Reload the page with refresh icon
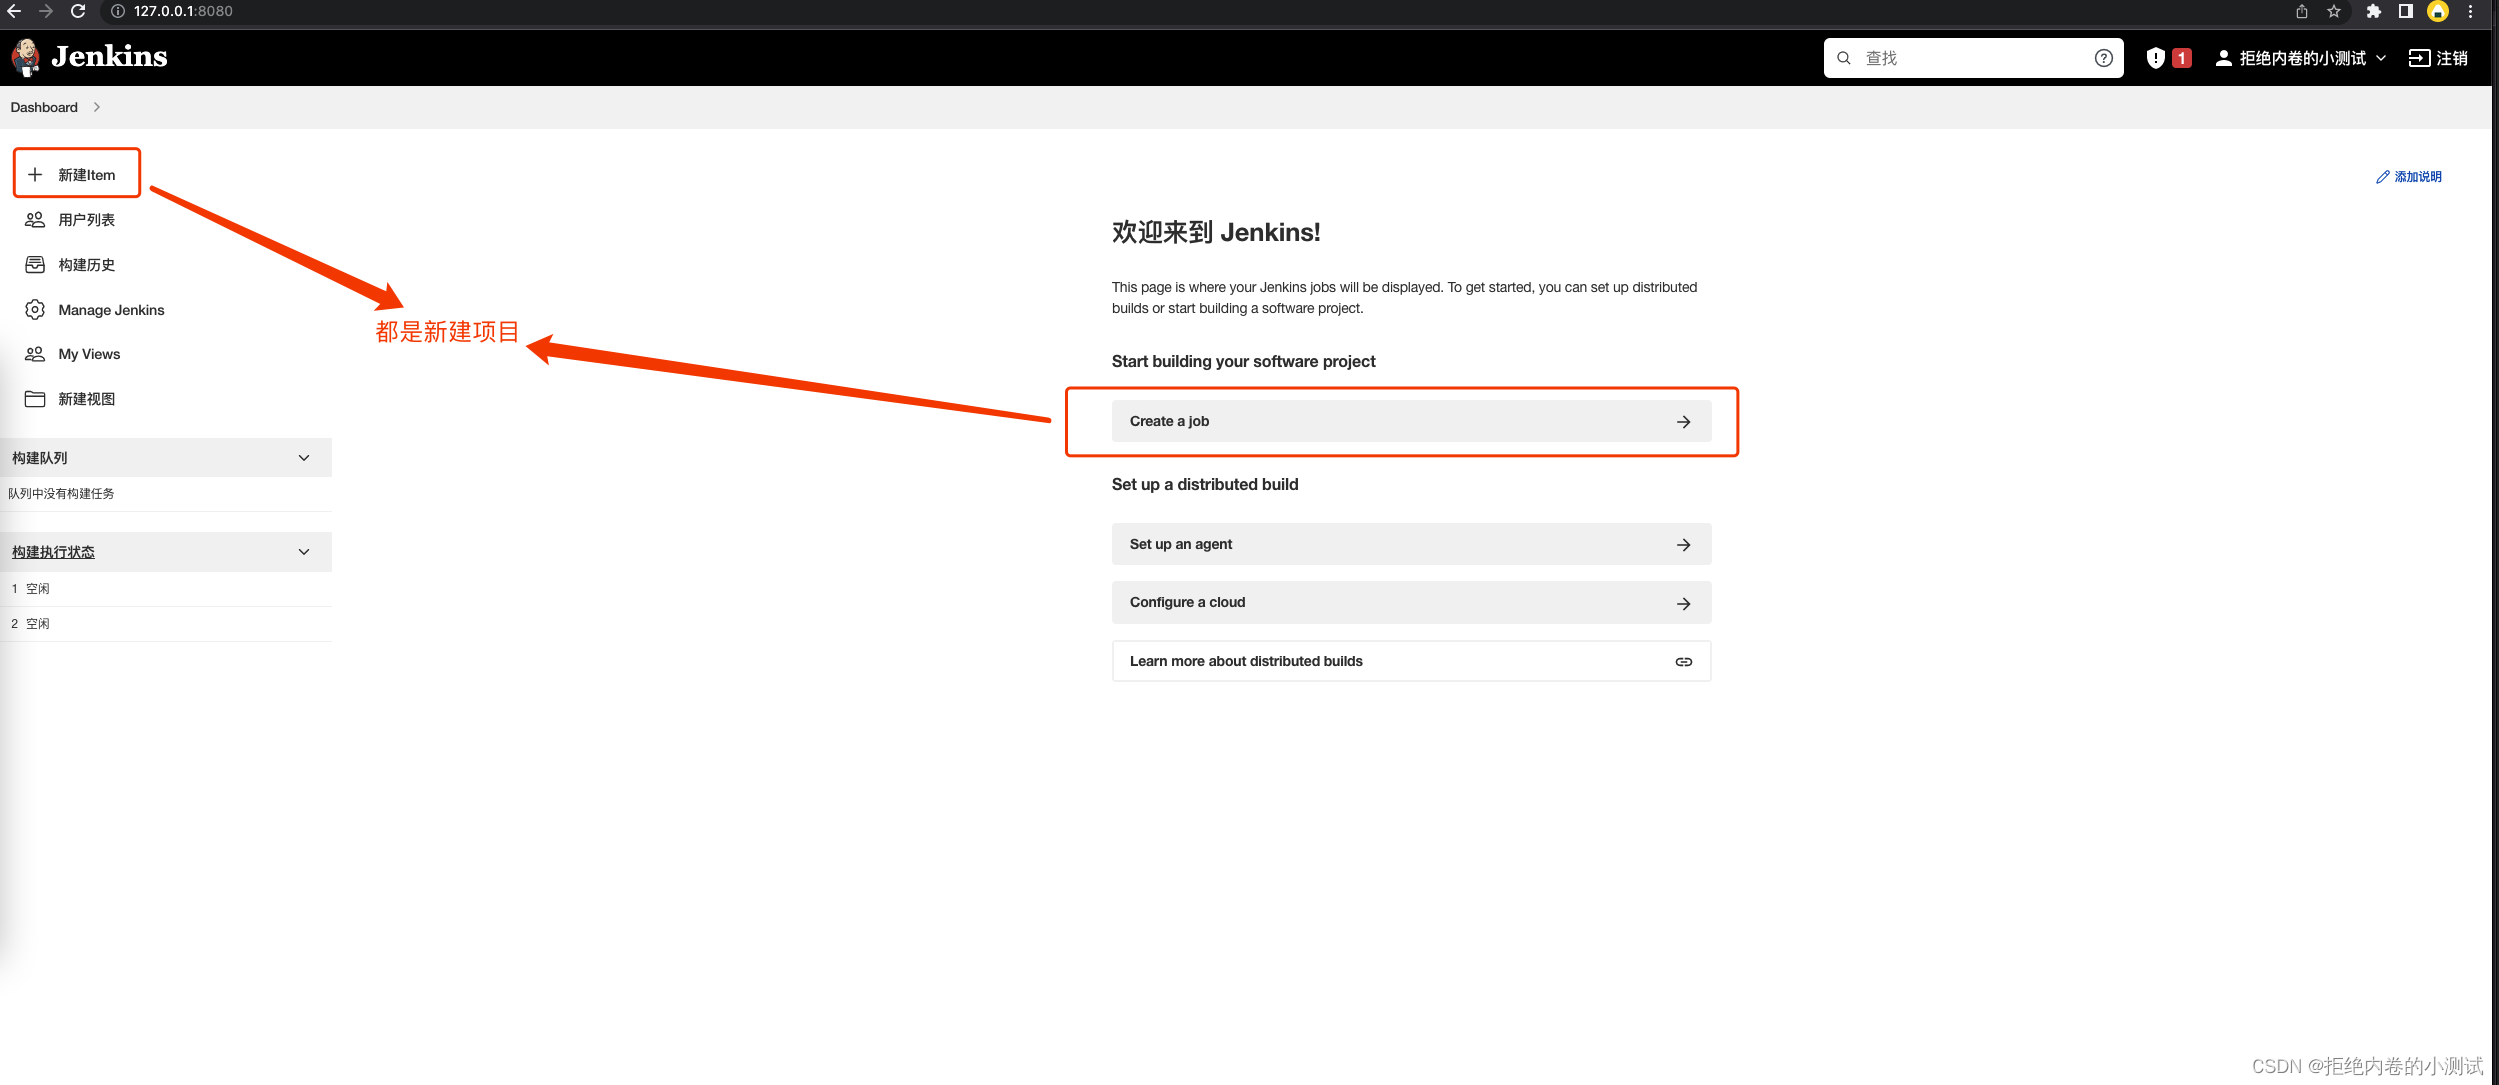 78,11
